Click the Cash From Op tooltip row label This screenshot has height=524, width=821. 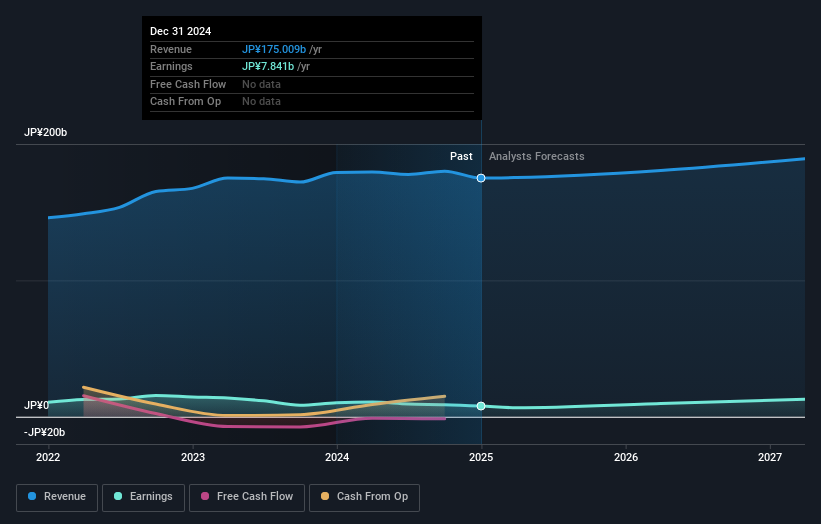(x=185, y=102)
